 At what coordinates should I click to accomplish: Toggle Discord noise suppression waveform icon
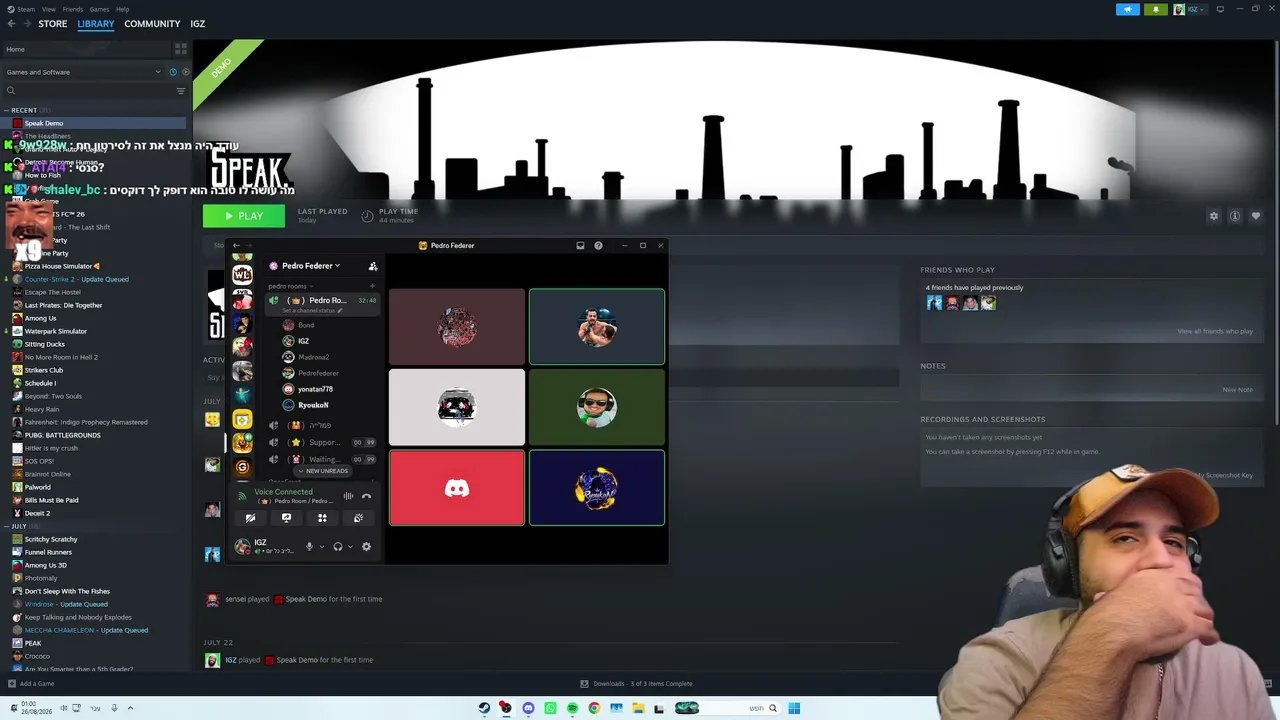348,496
